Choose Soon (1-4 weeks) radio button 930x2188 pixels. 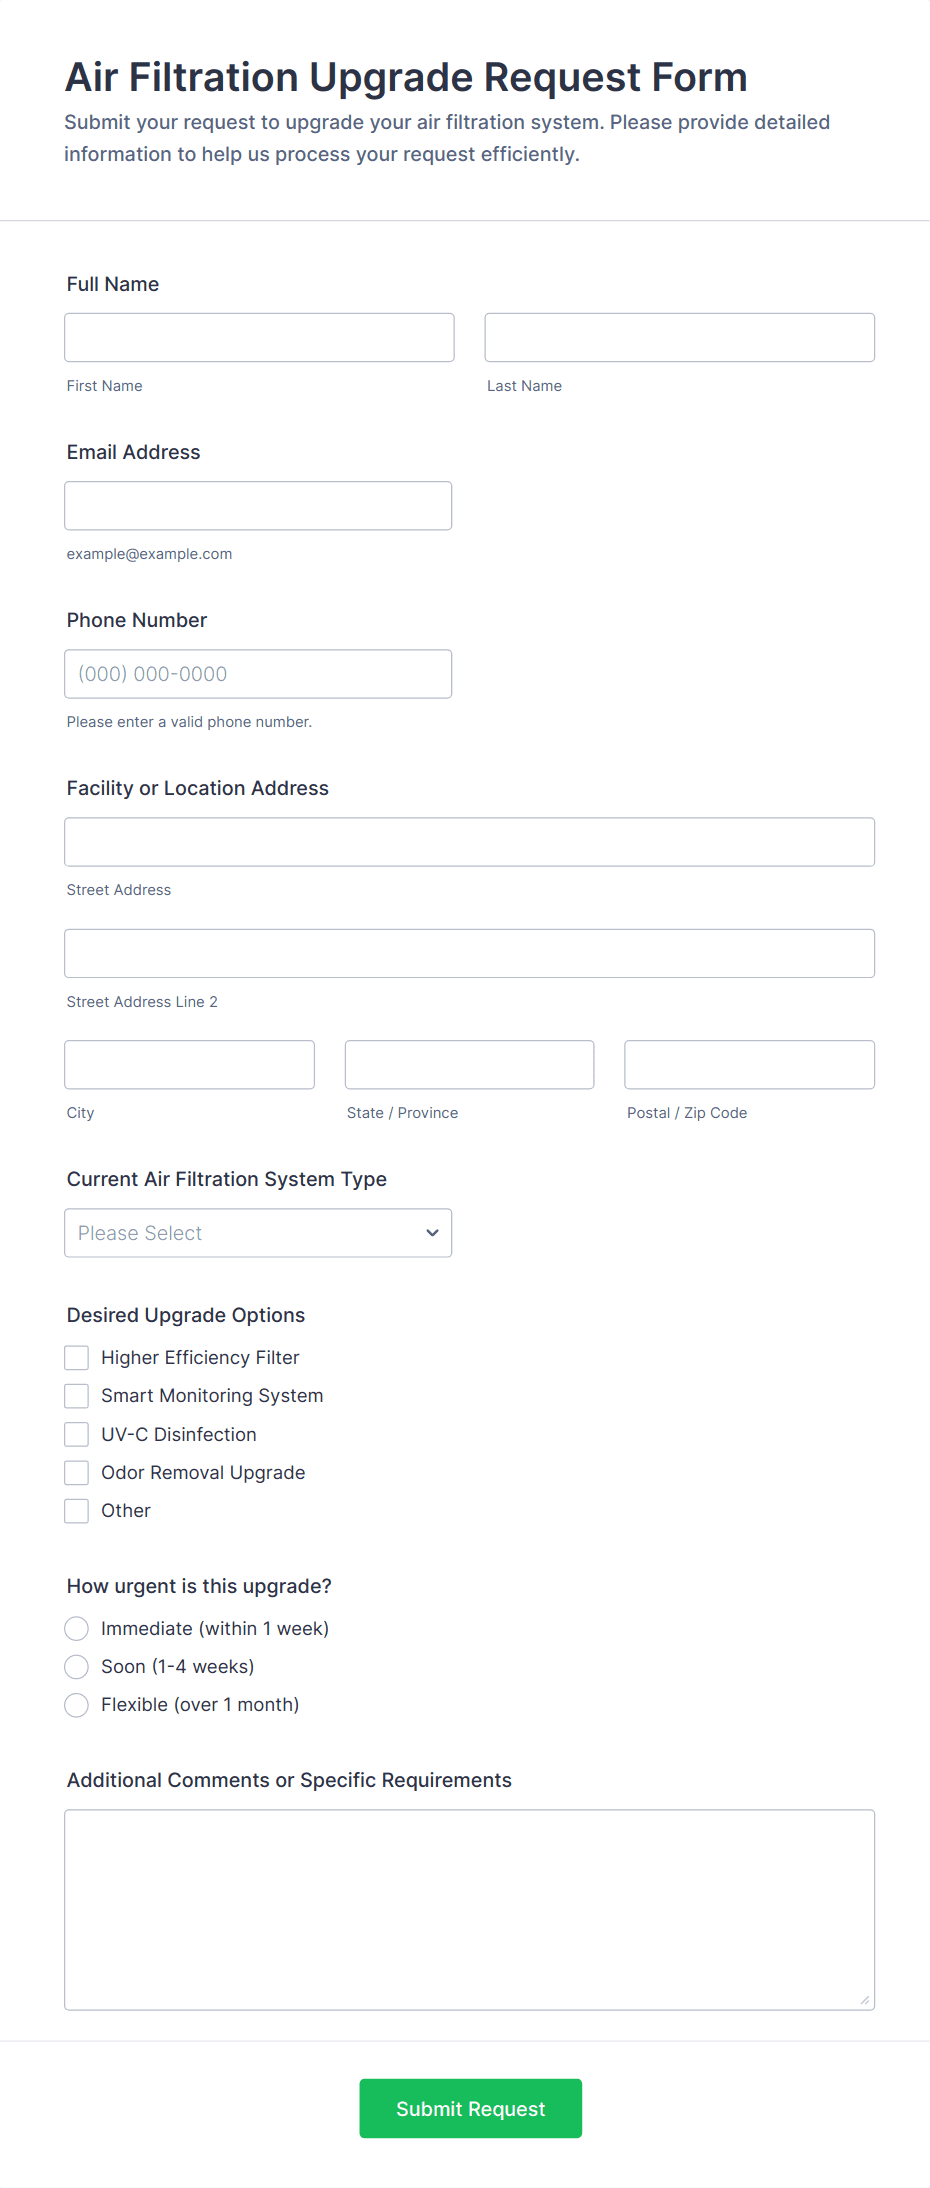pyautogui.click(x=77, y=1667)
